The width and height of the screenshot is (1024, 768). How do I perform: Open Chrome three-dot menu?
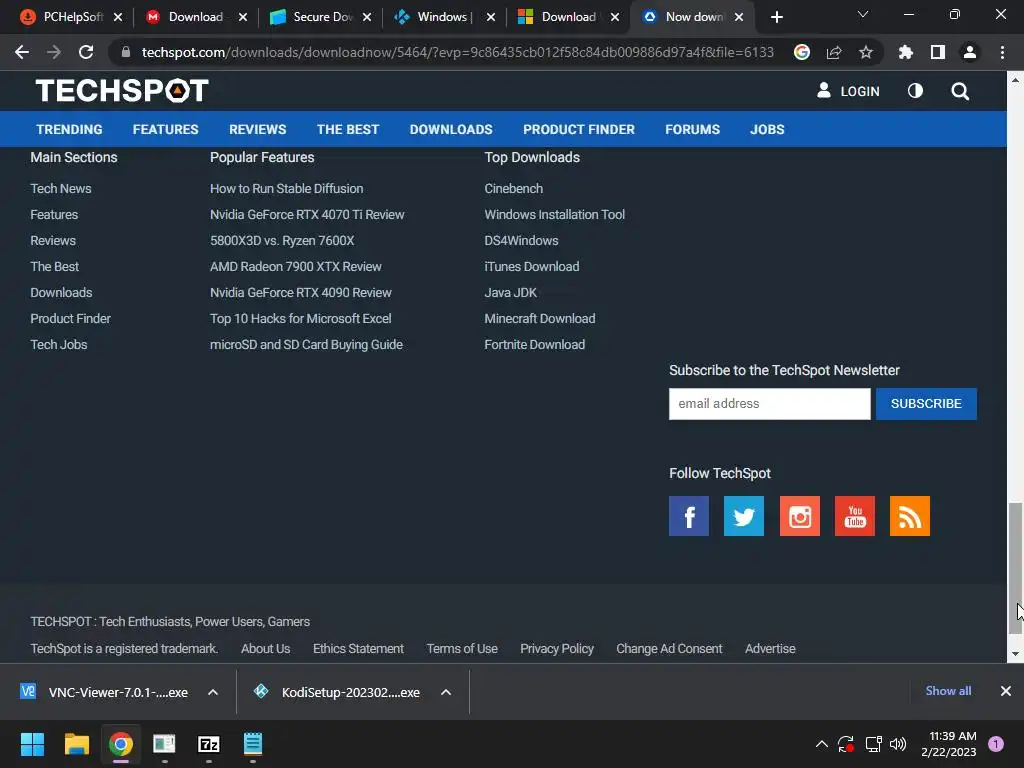tap(1002, 52)
